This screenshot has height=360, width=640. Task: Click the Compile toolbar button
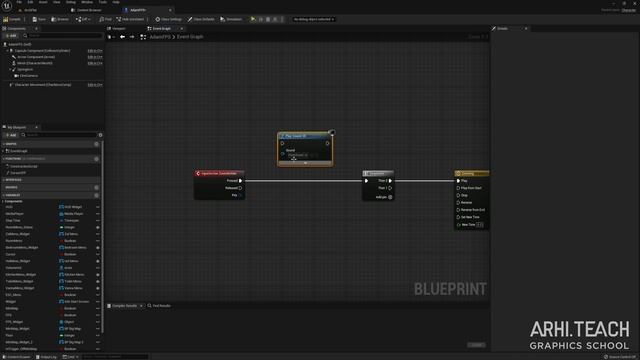[x=12, y=19]
